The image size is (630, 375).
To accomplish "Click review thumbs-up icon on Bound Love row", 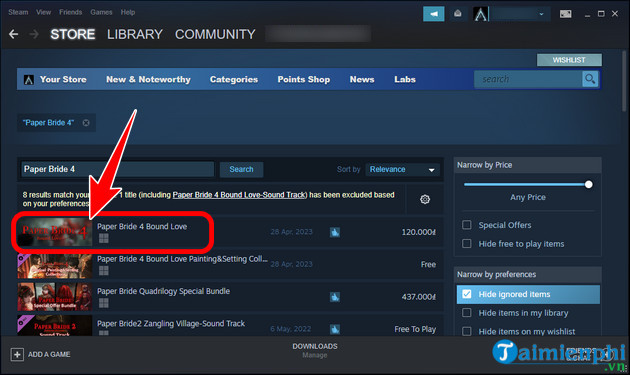I will (335, 232).
